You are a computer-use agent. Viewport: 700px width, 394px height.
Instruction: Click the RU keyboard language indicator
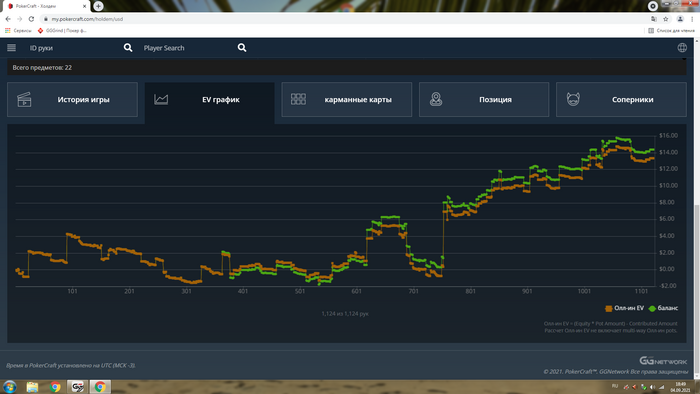coord(615,386)
